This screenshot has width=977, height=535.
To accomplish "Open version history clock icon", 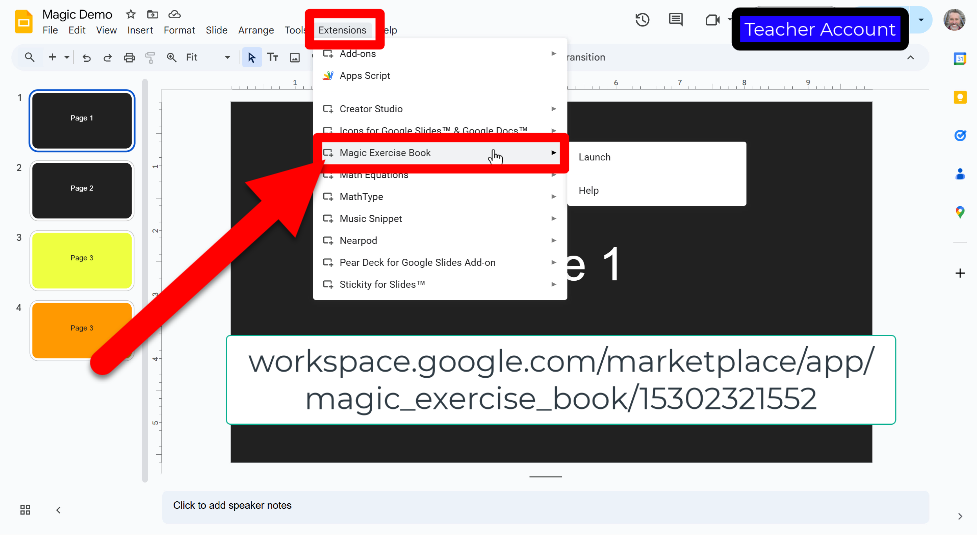I will coord(642,20).
